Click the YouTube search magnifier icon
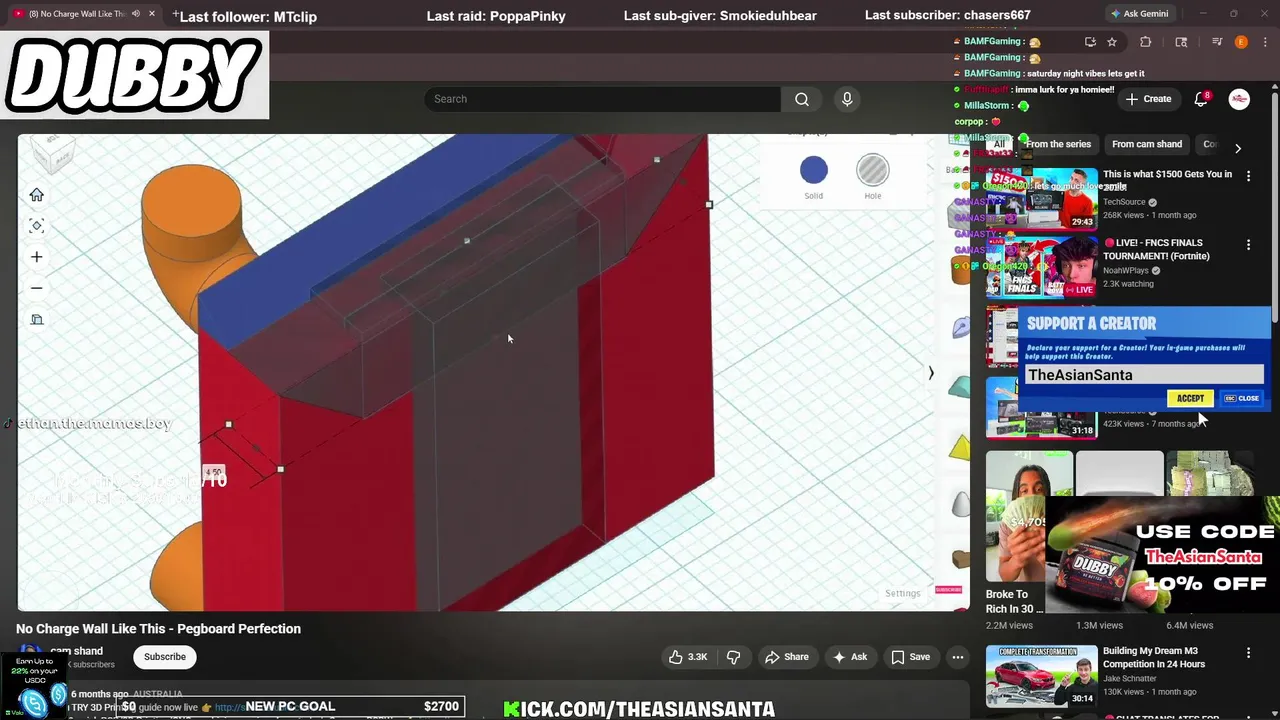This screenshot has width=1280, height=720. (802, 99)
